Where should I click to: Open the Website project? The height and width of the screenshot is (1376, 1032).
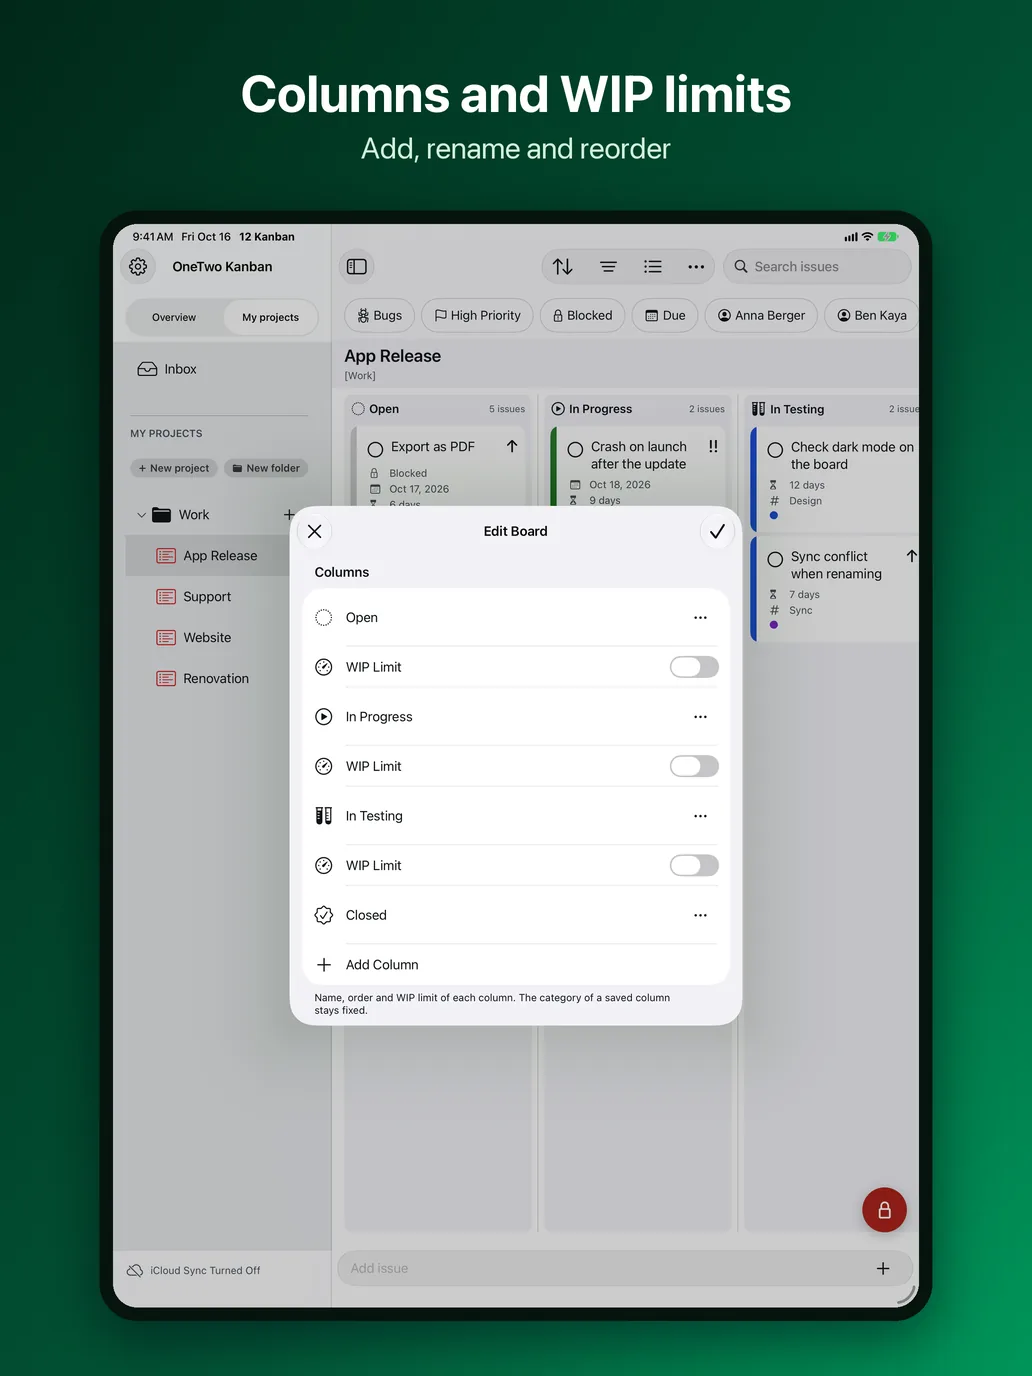click(209, 638)
